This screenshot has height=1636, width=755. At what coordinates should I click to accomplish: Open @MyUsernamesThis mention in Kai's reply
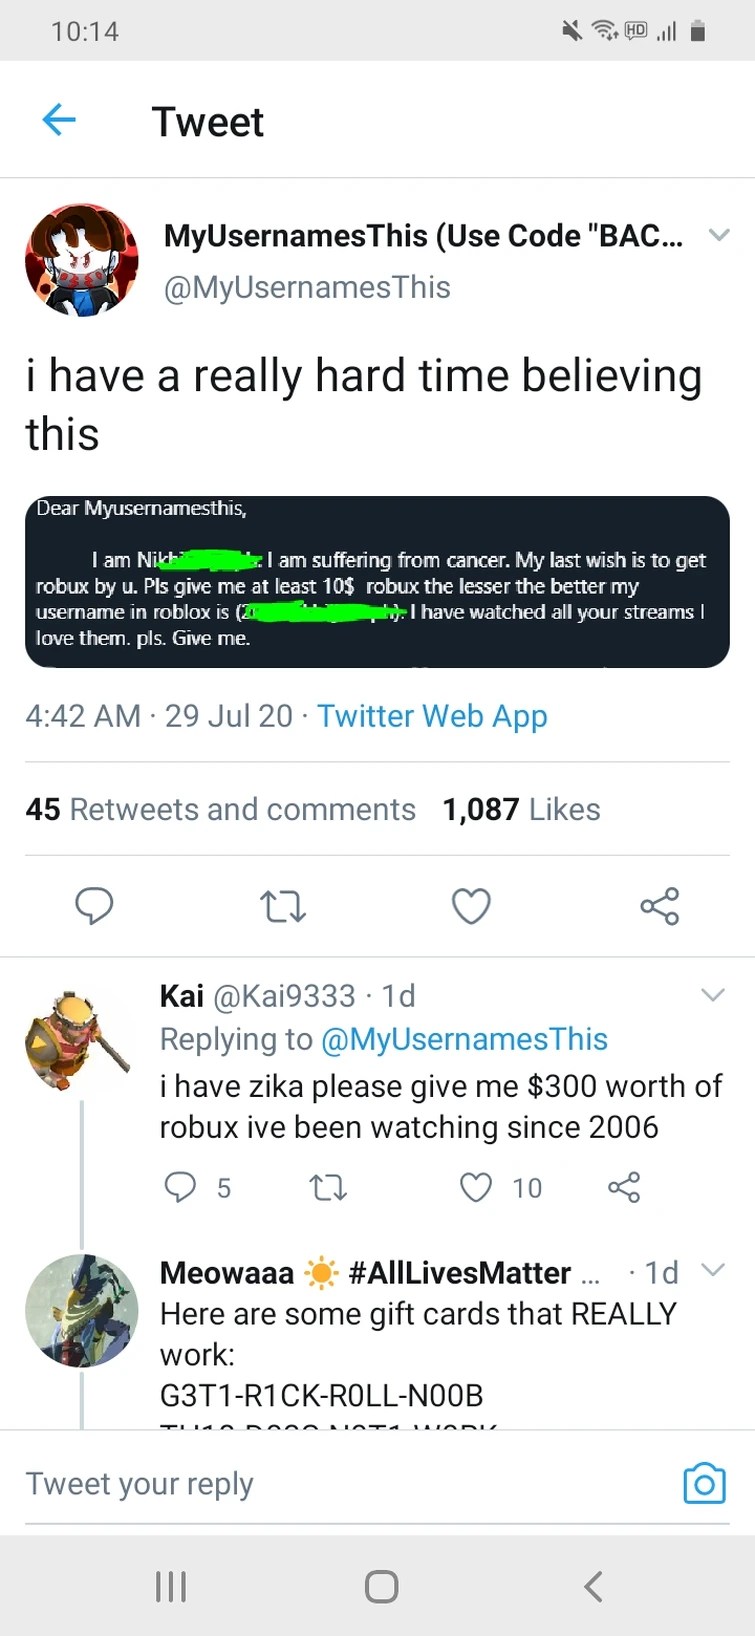464,1039
